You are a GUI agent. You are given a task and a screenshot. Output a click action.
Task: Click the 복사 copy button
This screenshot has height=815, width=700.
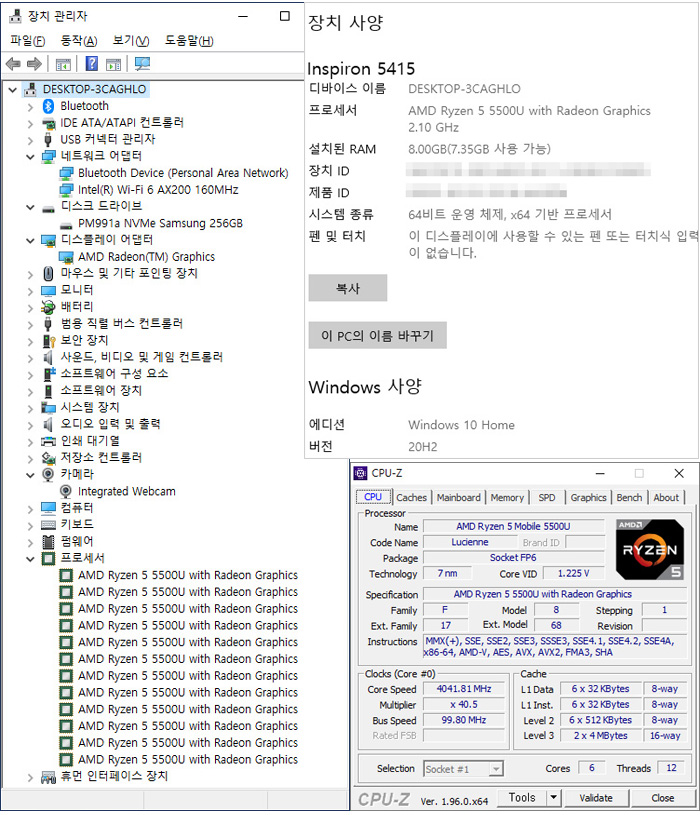(348, 288)
